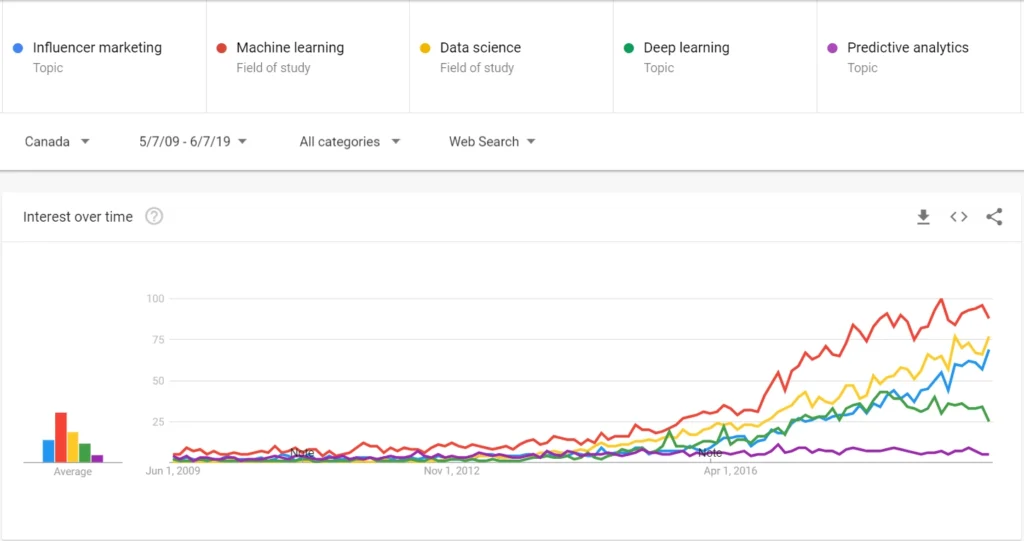Click the Note marker near Apr 2016
The height and width of the screenshot is (541, 1024).
click(710, 453)
